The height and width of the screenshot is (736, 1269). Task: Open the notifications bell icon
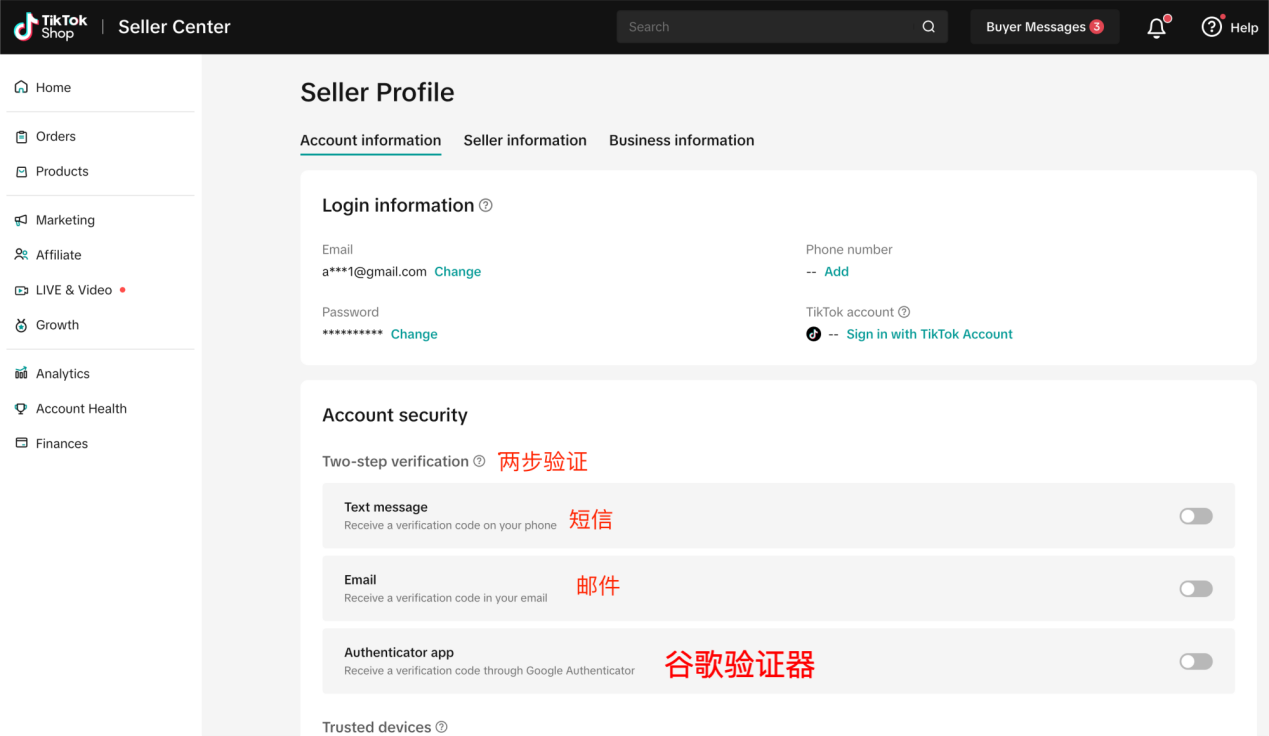point(1156,28)
